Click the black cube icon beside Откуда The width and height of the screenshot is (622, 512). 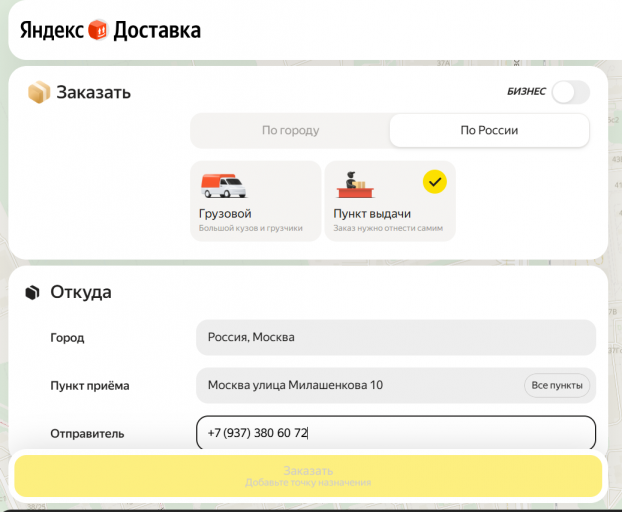coord(33,293)
